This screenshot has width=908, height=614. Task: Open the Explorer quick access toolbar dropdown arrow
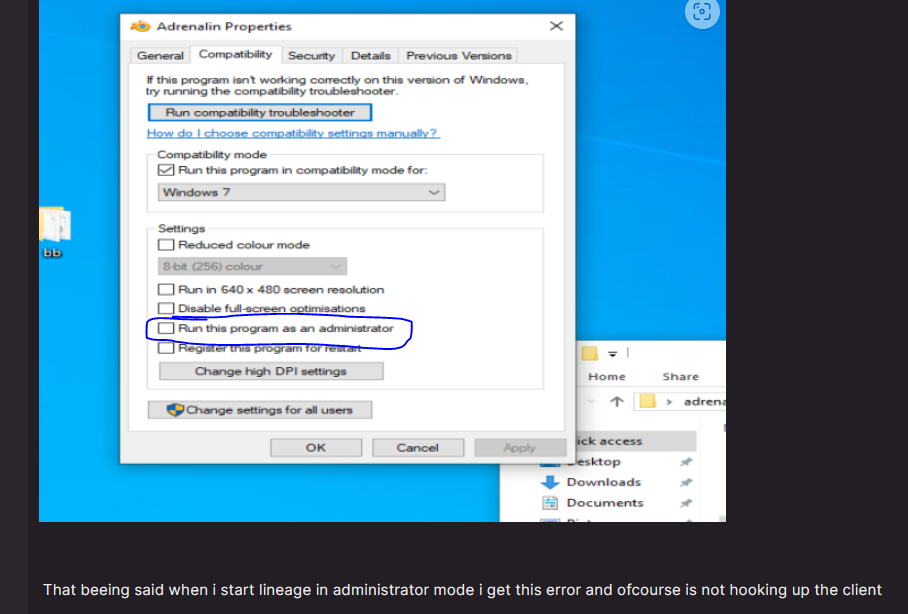pos(612,354)
